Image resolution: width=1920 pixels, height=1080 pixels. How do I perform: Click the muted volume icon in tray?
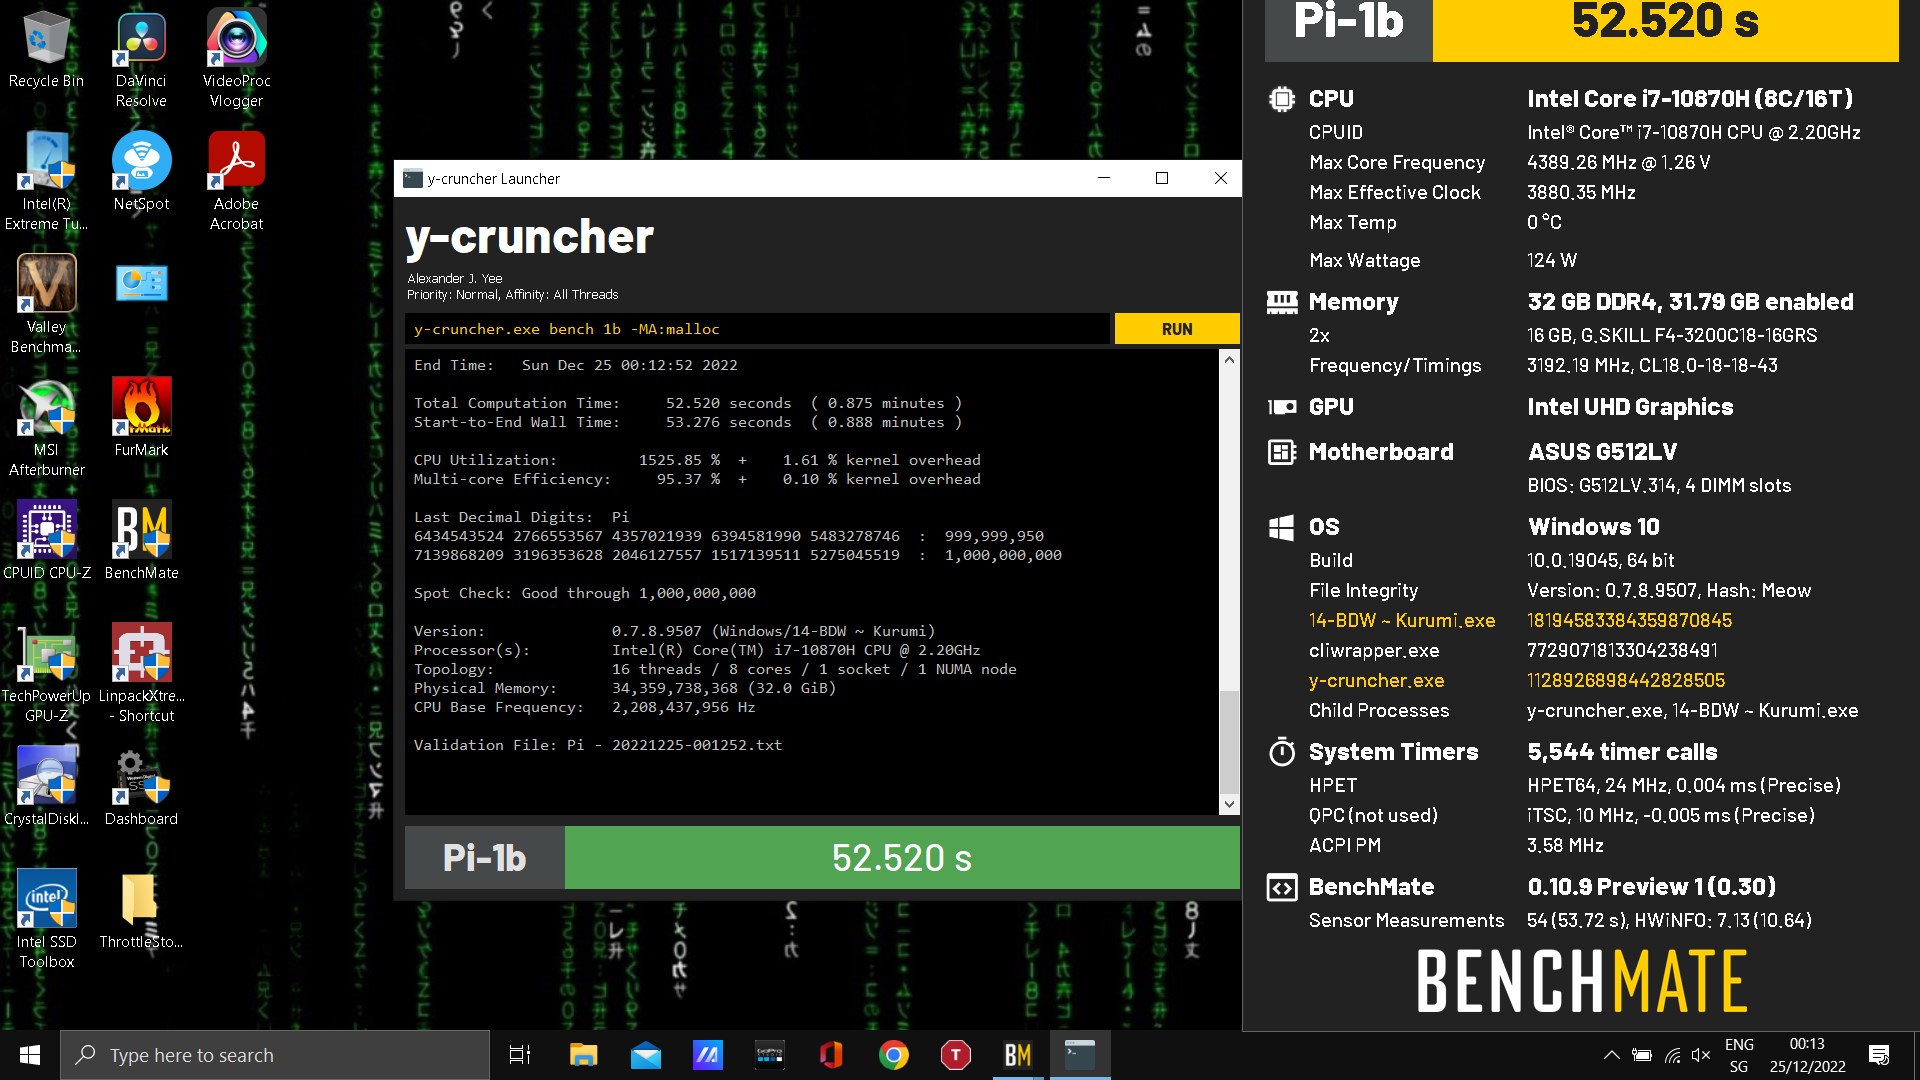[x=1700, y=1055]
